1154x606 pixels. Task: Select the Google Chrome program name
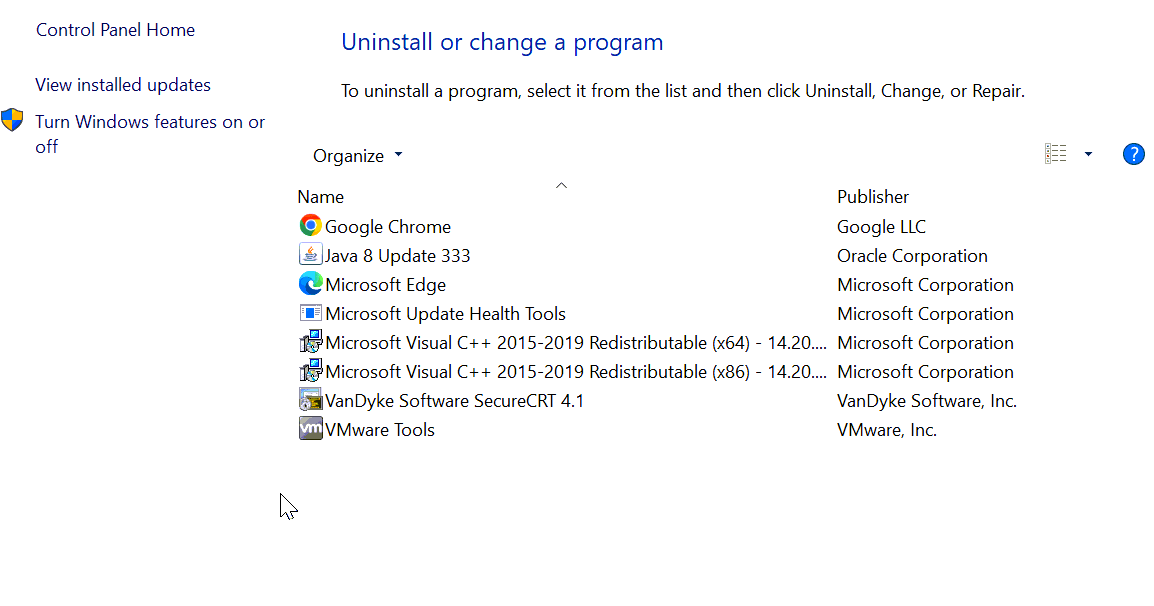tap(388, 227)
